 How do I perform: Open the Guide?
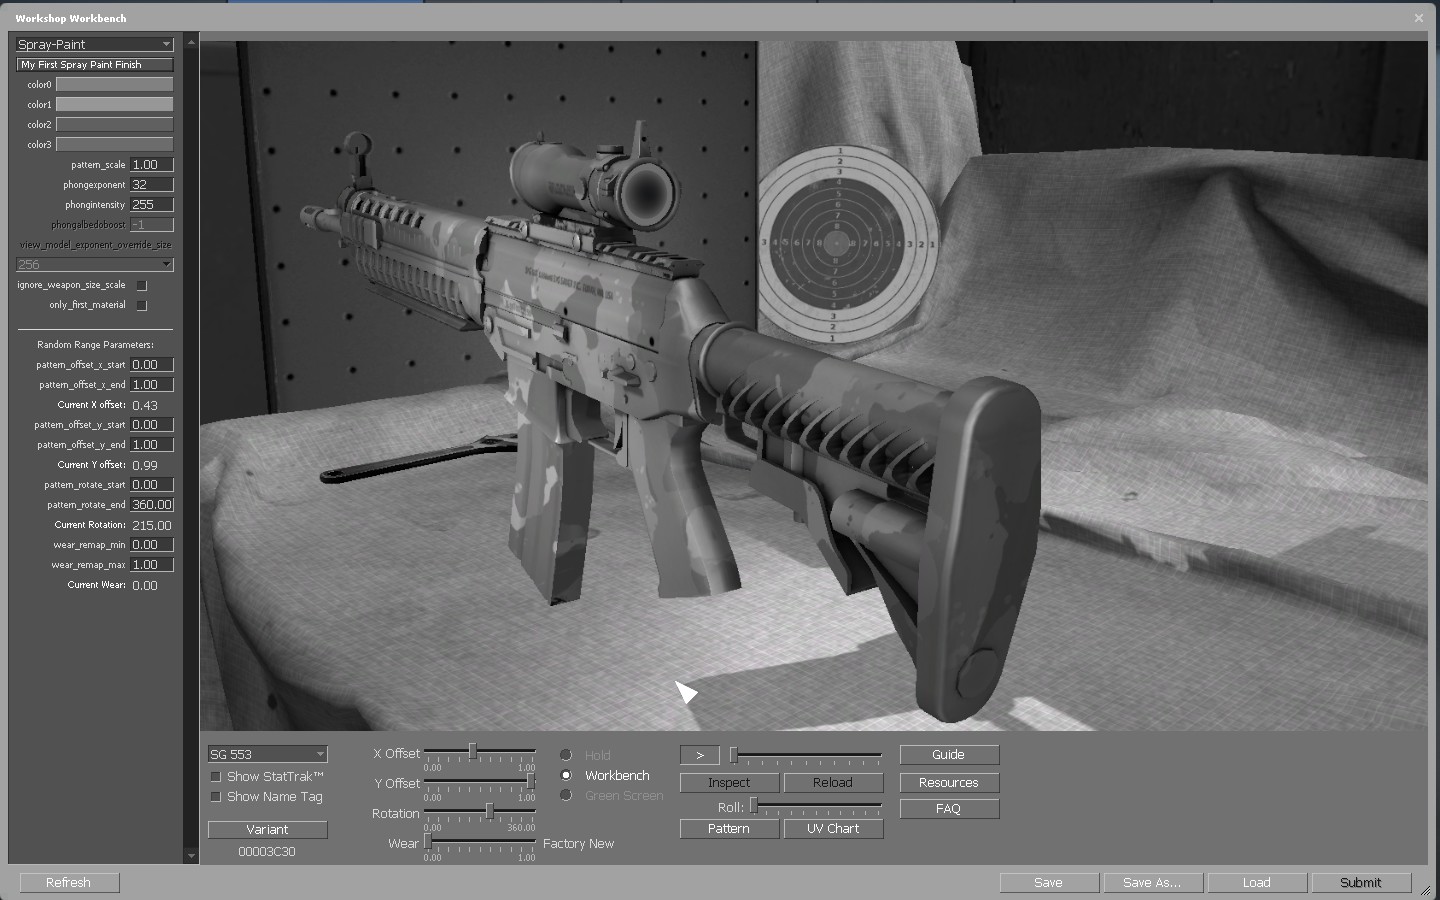[x=949, y=755]
